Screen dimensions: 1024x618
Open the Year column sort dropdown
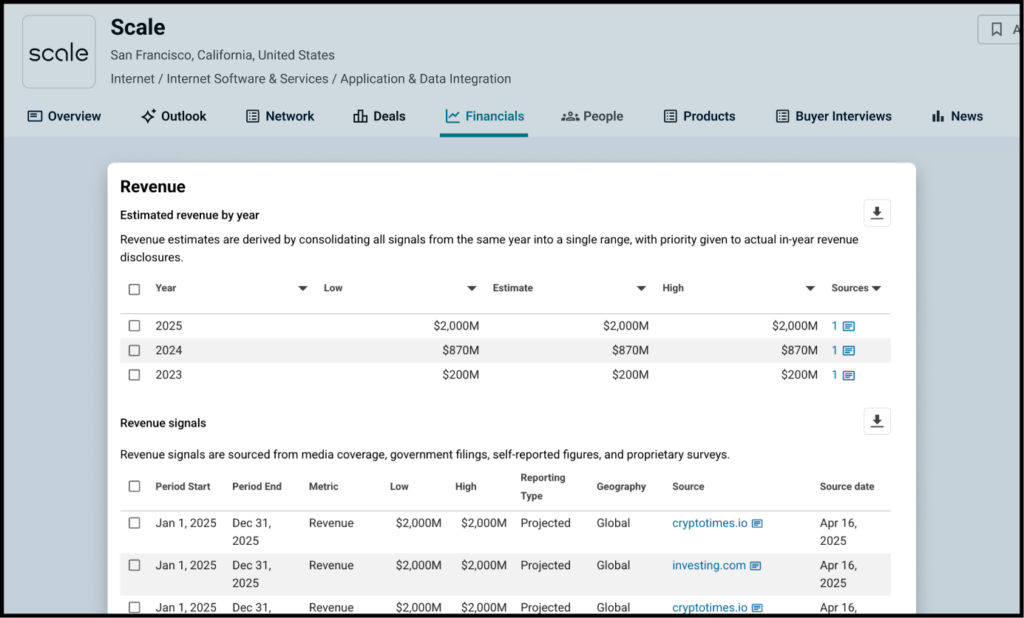point(303,289)
